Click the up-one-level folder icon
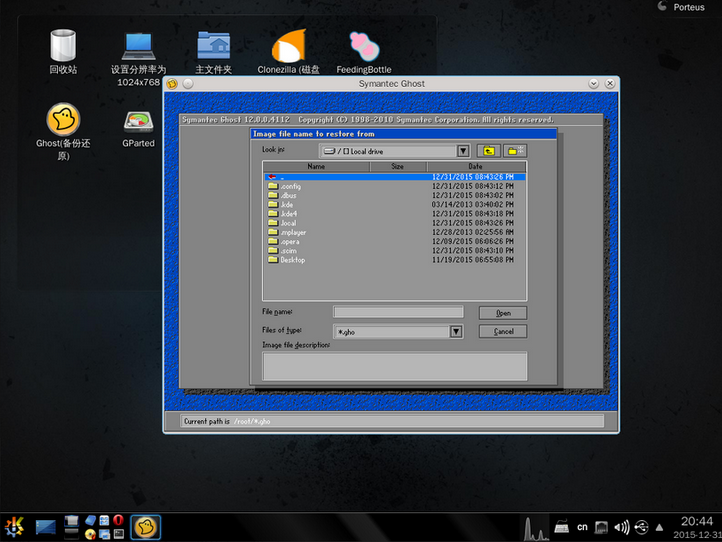 tap(489, 151)
